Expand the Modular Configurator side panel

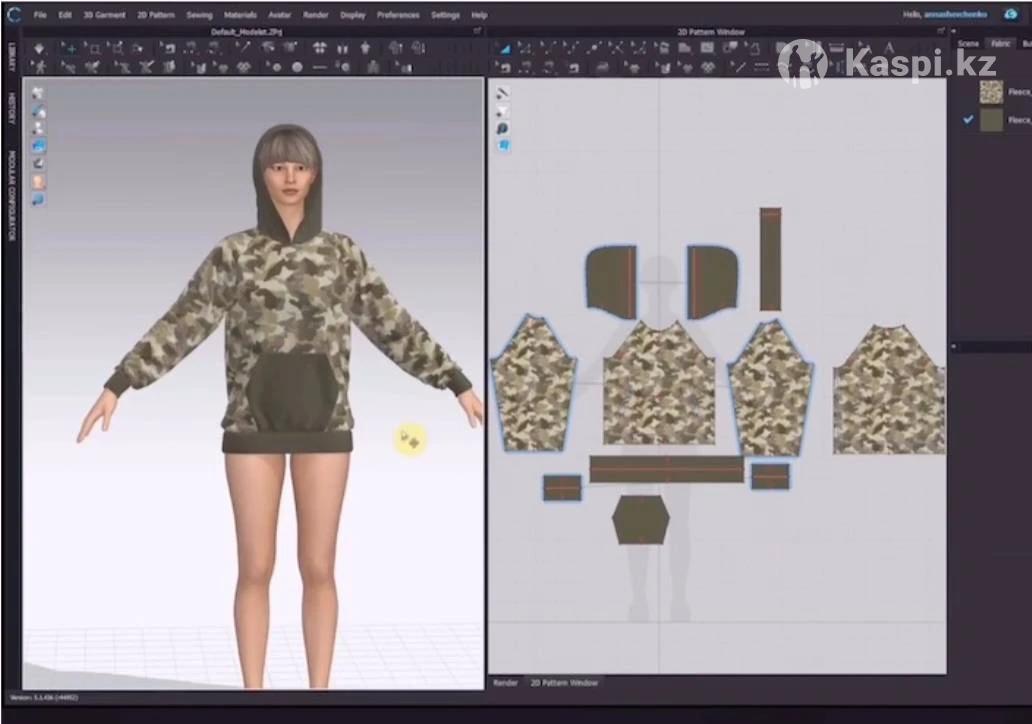coord(11,195)
